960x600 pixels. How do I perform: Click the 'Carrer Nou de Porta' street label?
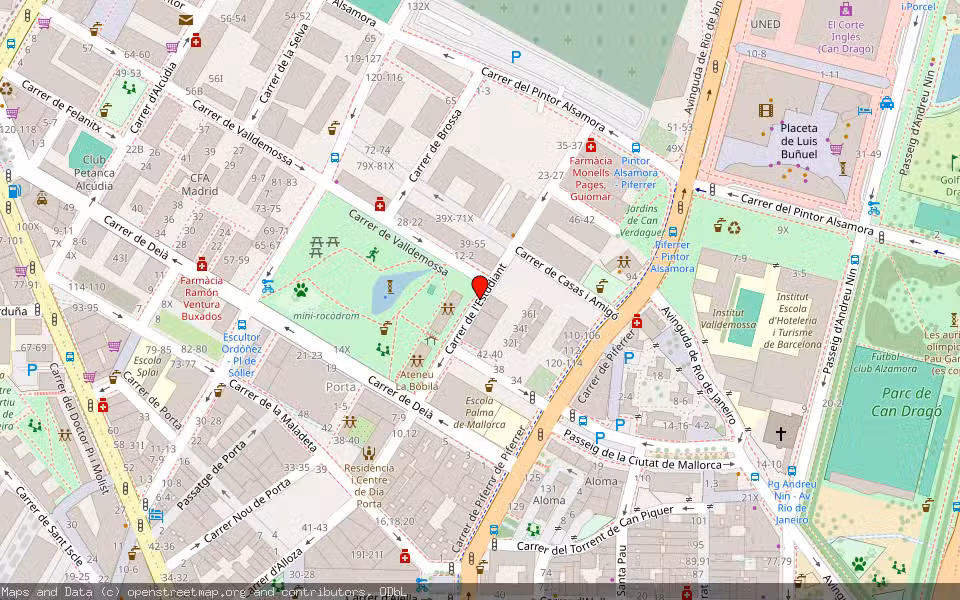click(247, 512)
